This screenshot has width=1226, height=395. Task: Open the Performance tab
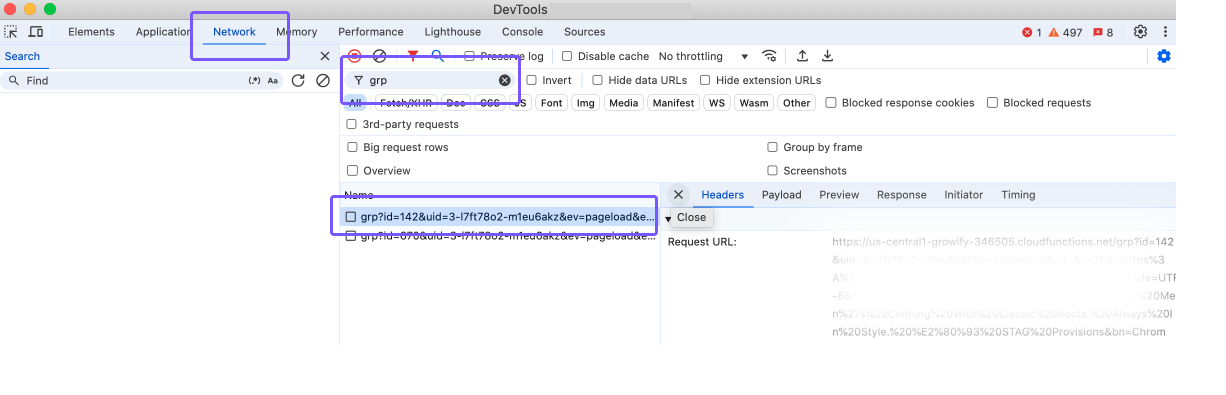coord(371,32)
